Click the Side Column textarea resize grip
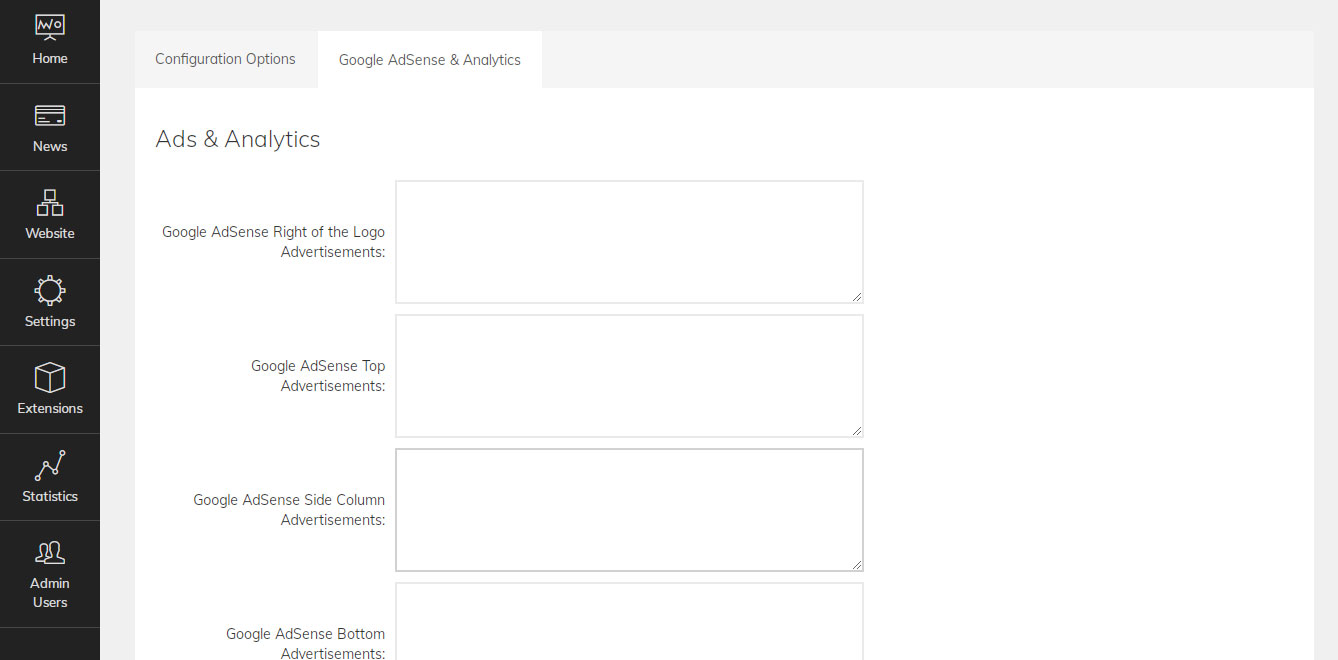Screen dimensions: 1338x660 pos(857,565)
